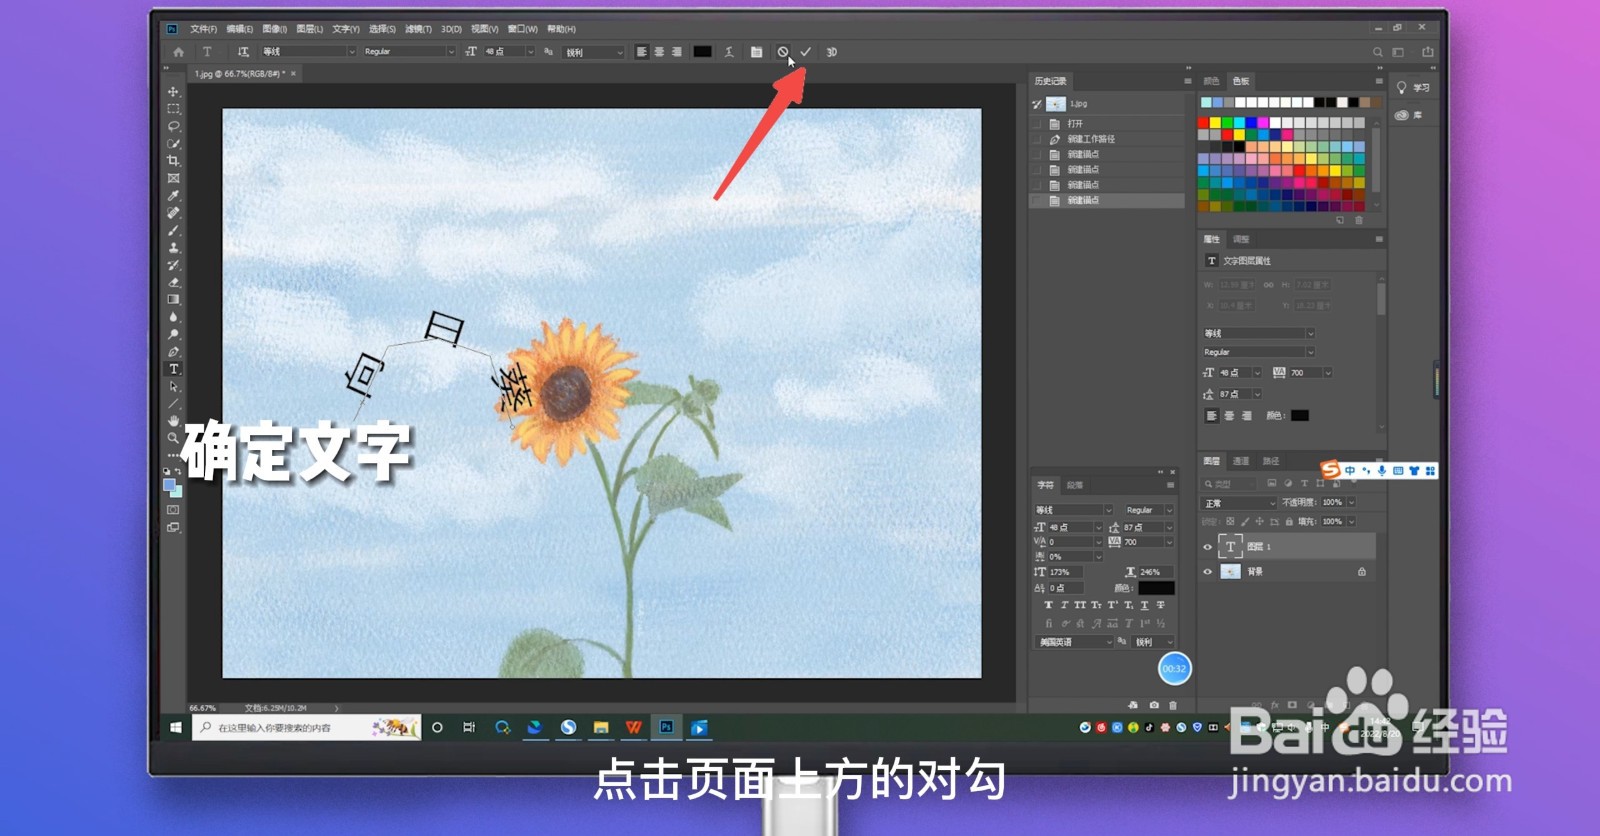This screenshot has height=836, width=1600.
Task: Commit text with the checkmark icon
Action: click(x=805, y=52)
